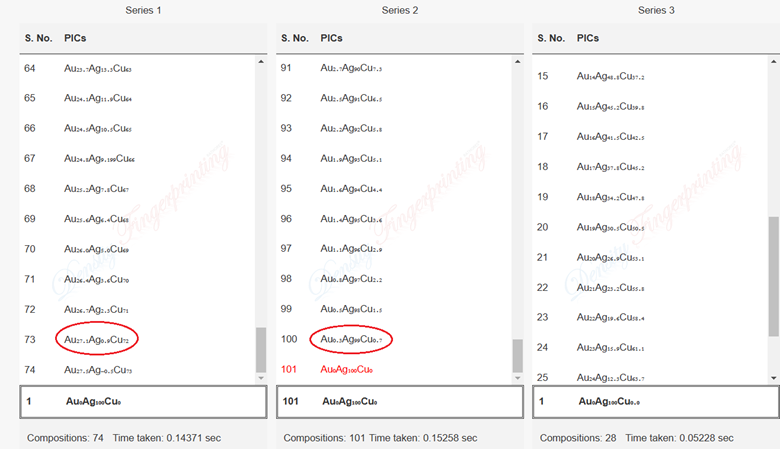Click the PICs header in Series 3
This screenshot has width=780, height=449.
click(589, 38)
